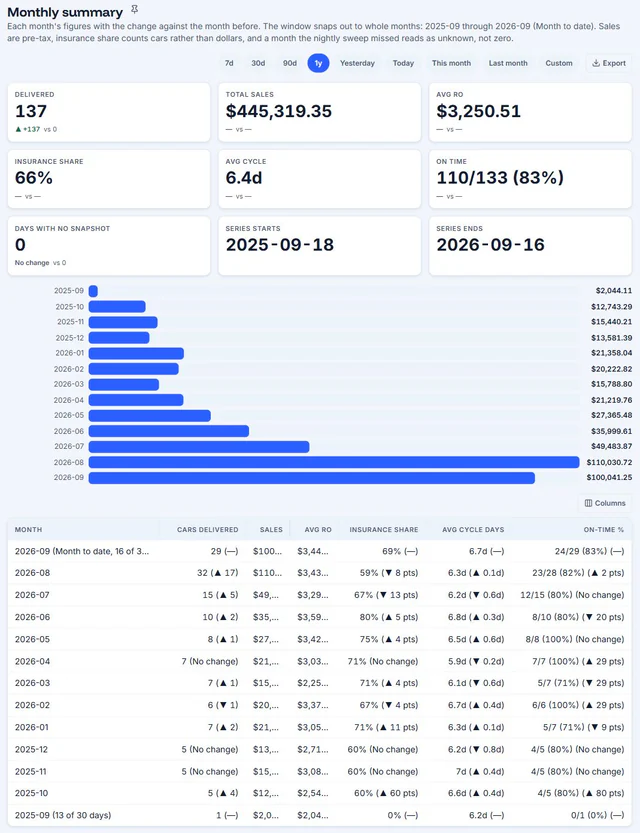Click the Series Starts 2025-09-18 card
The image size is (640, 833).
319,246
